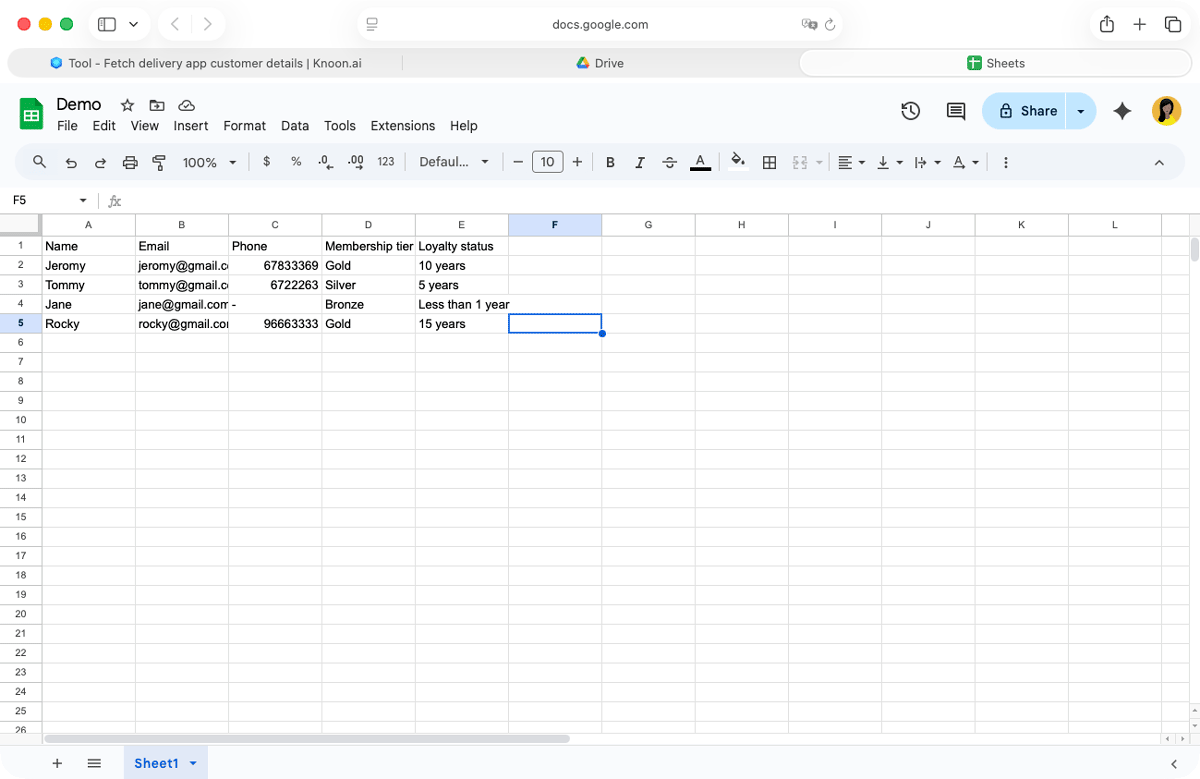
Task: Add a new sheet with the plus button
Action: 57,762
